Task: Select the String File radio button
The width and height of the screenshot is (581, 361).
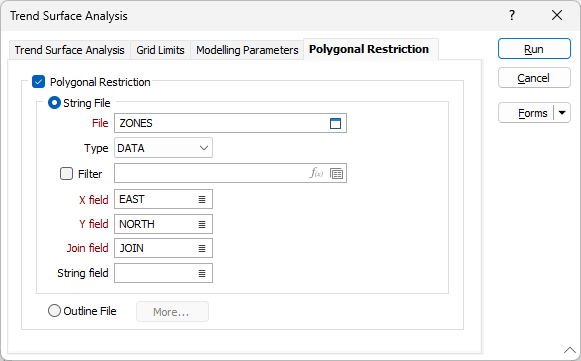Action: point(54,103)
